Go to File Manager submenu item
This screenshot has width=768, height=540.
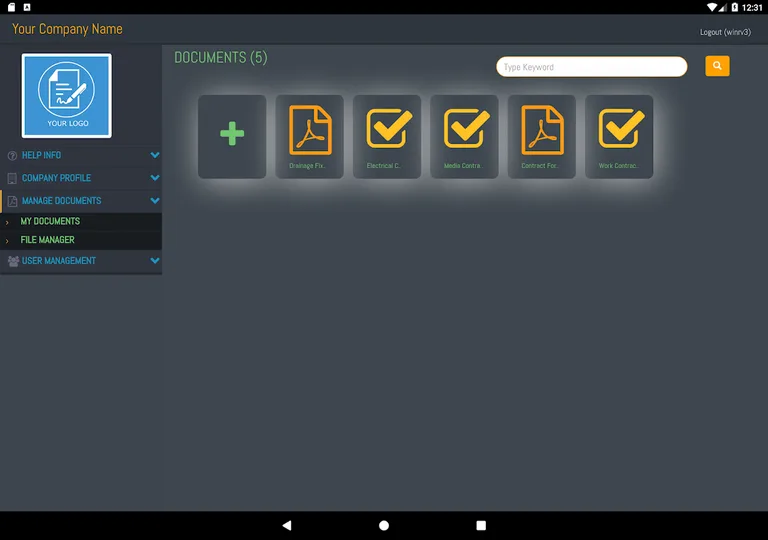(x=81, y=240)
